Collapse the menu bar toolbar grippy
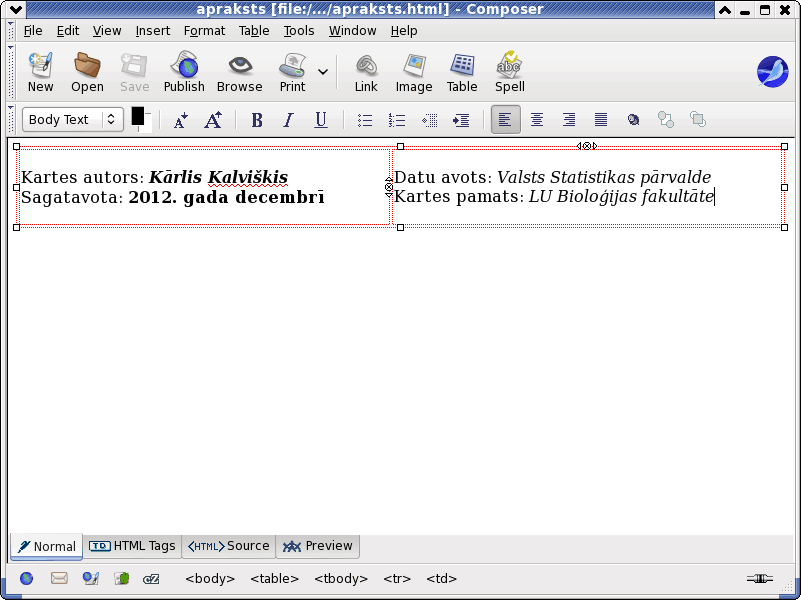This screenshot has width=801, height=600. coord(11,31)
